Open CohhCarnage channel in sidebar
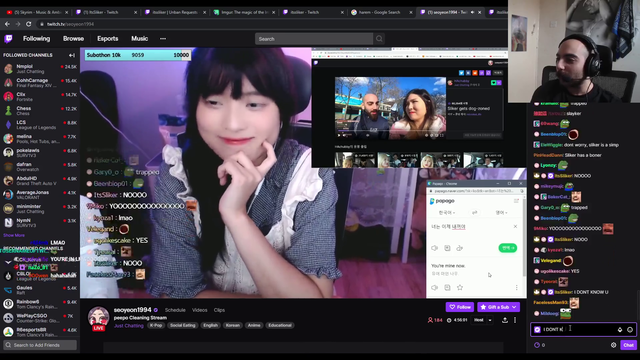640x360 pixels. click(x=40, y=83)
